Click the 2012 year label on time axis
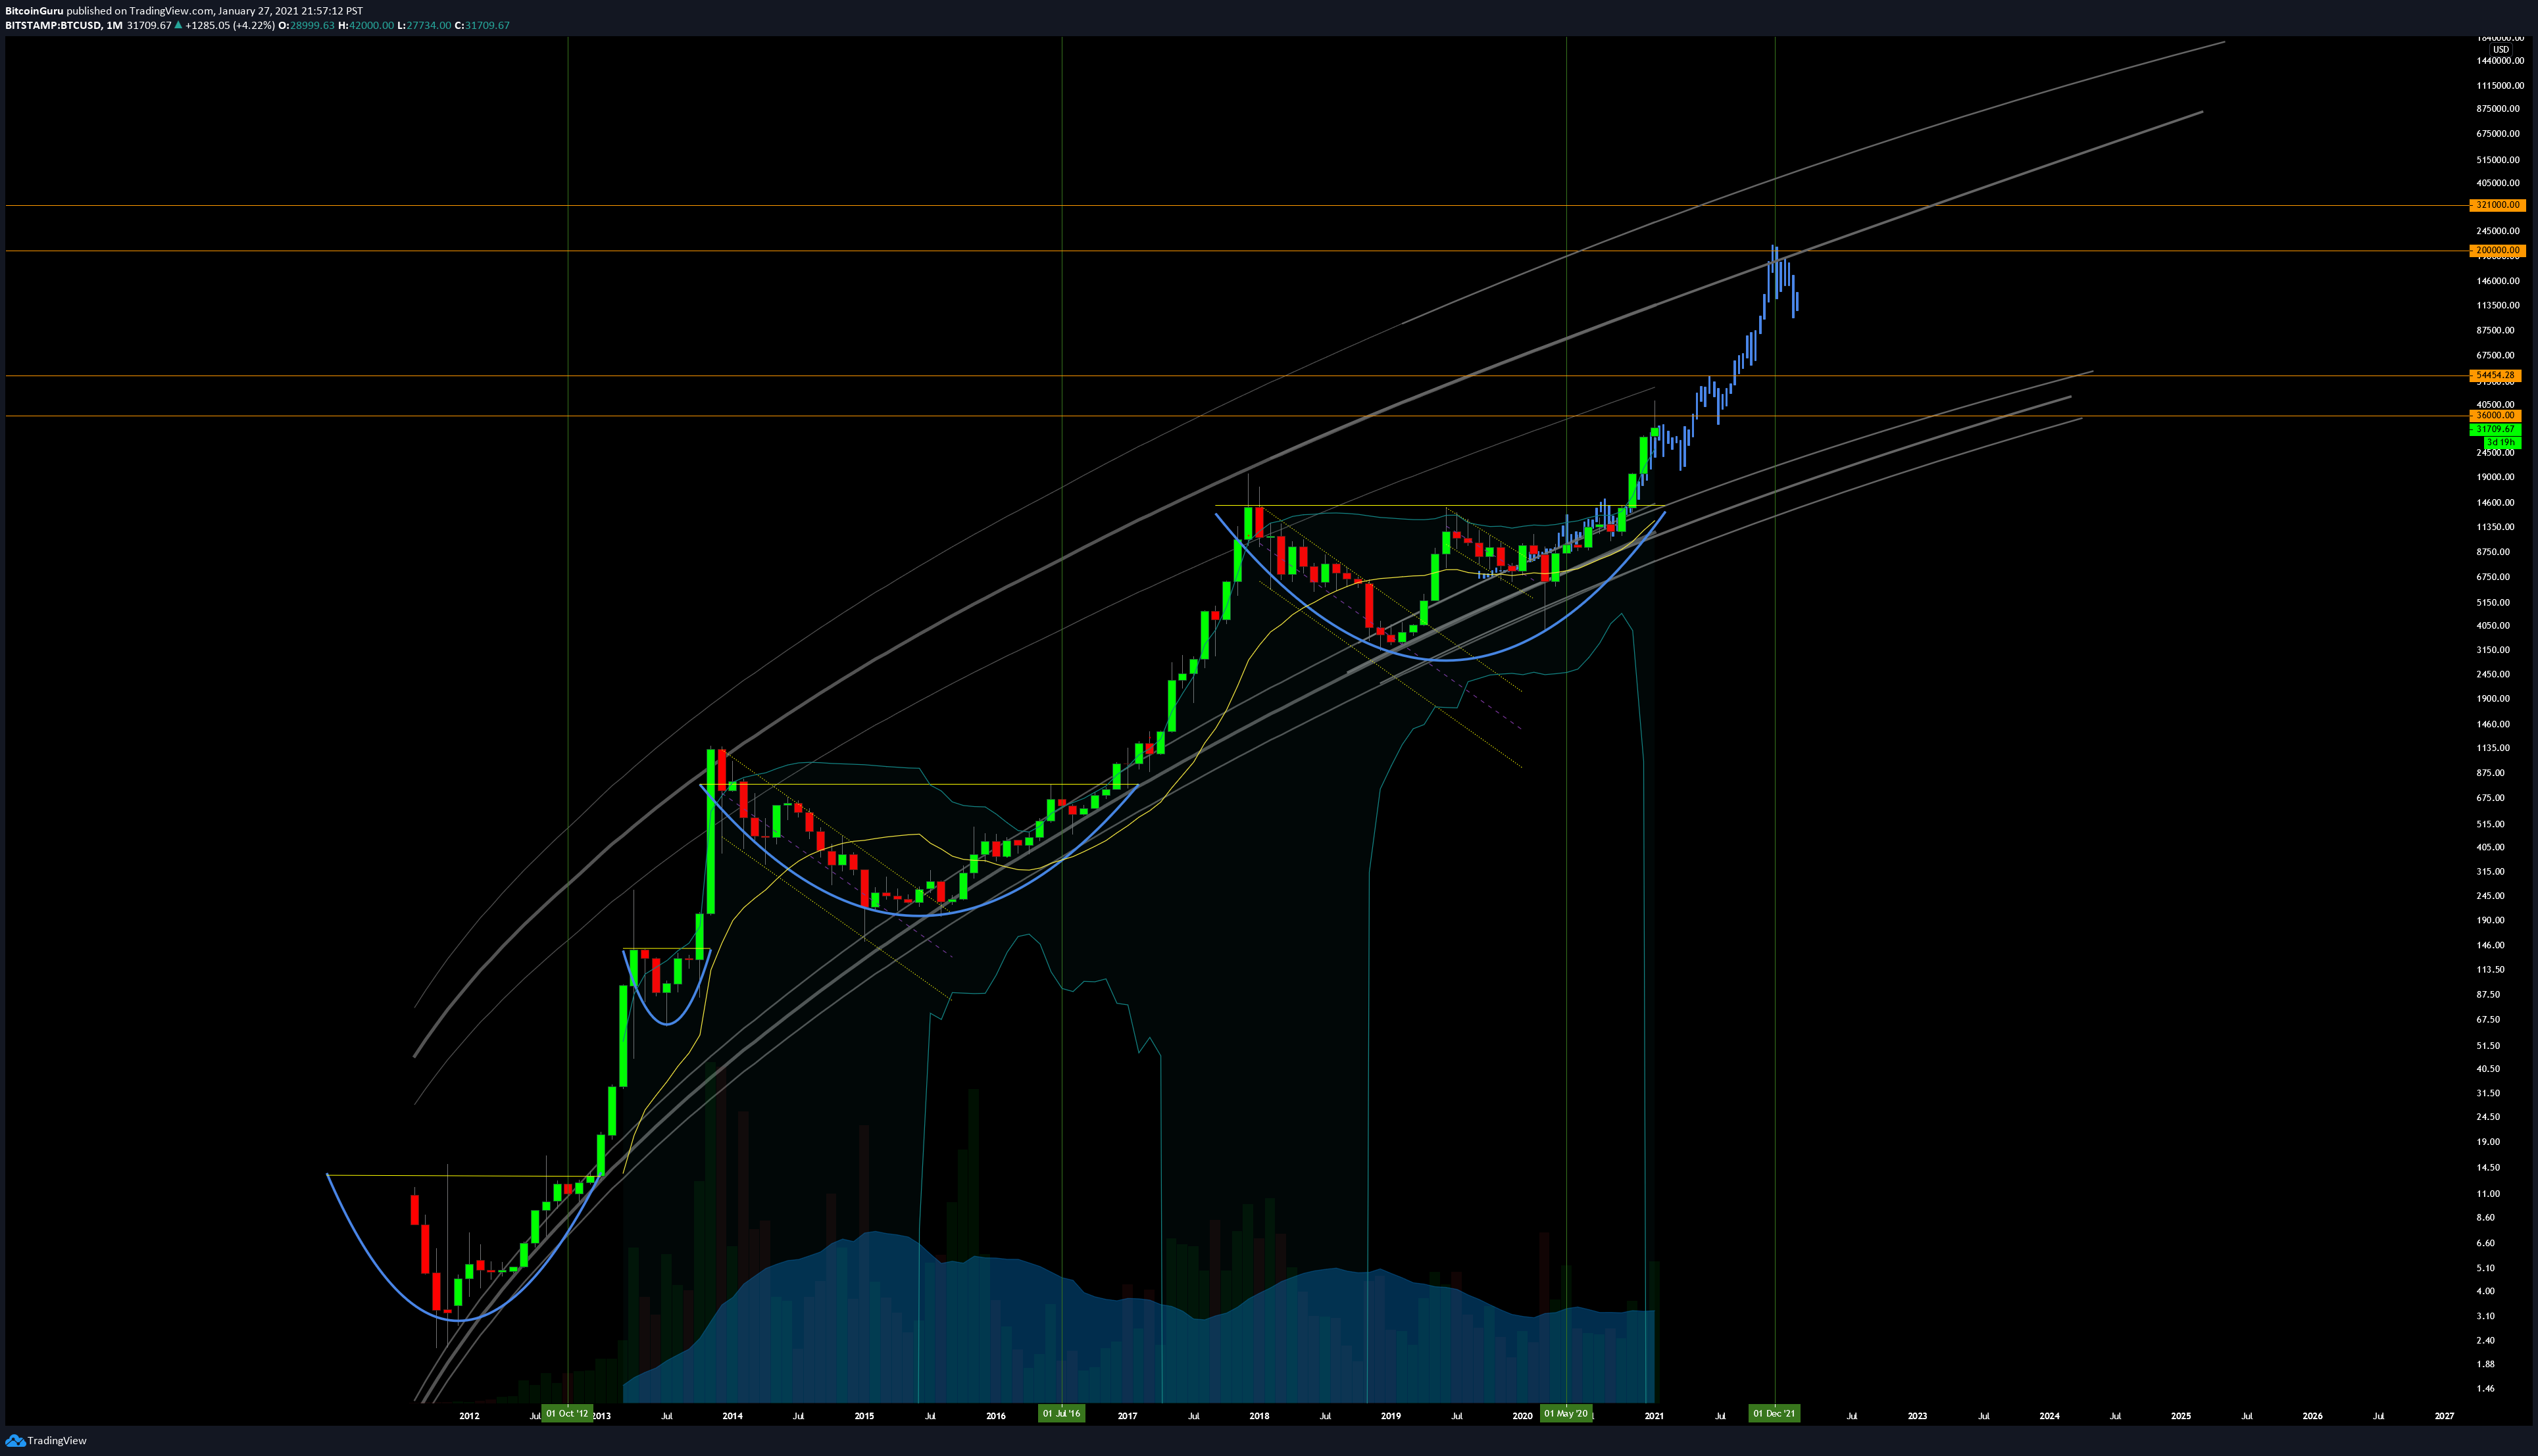 click(x=469, y=1416)
